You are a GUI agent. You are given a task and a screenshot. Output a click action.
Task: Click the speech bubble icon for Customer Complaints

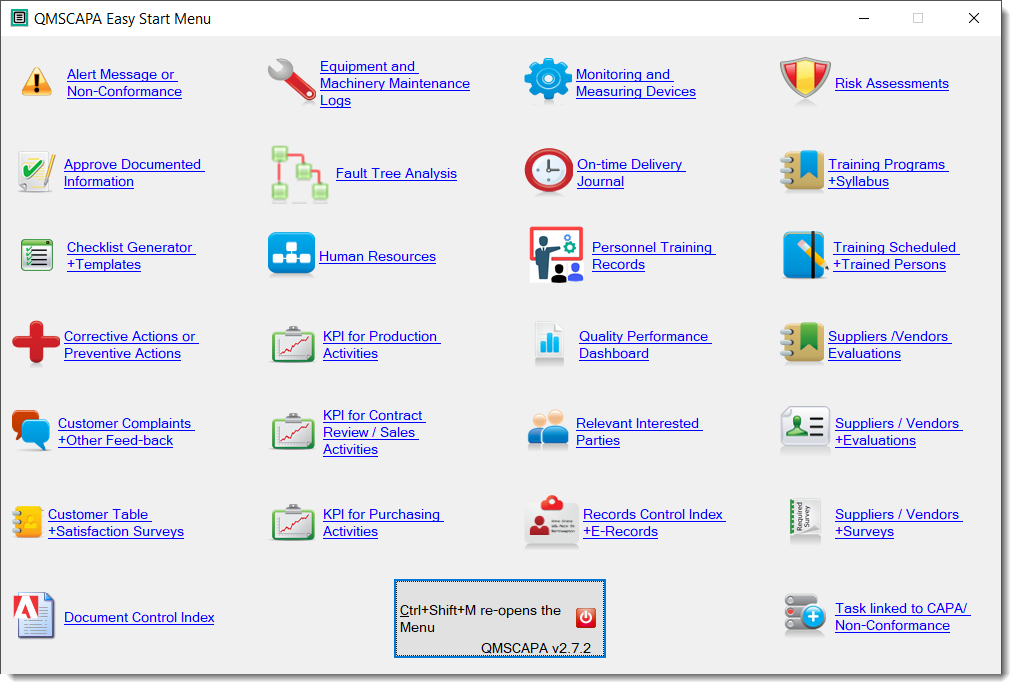point(33,430)
